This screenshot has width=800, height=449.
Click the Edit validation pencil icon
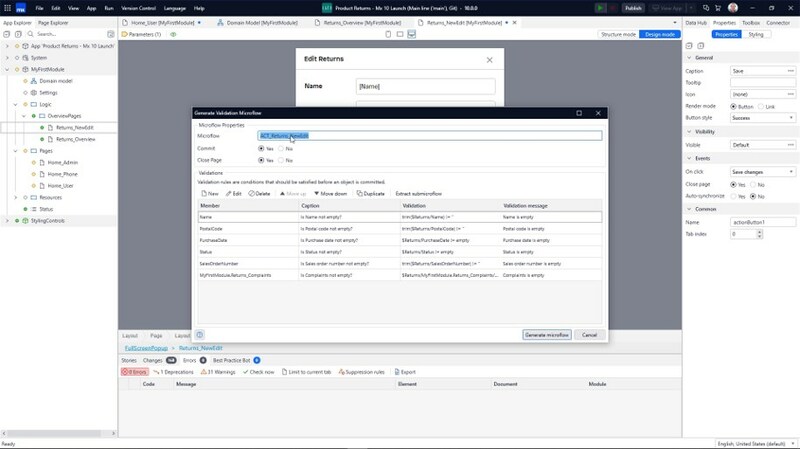229,193
